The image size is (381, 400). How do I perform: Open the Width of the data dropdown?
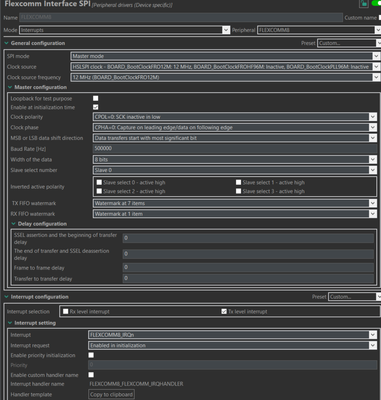[235, 159]
